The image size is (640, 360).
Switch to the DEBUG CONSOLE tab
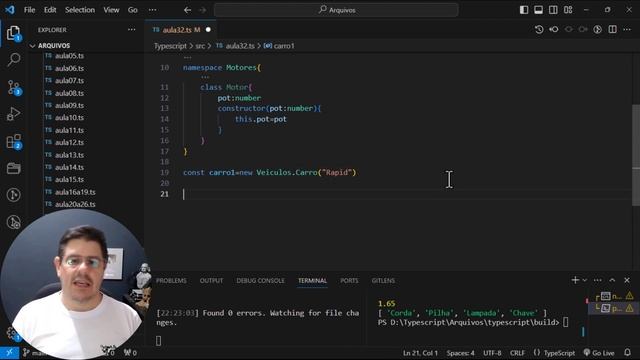pyautogui.click(x=260, y=281)
